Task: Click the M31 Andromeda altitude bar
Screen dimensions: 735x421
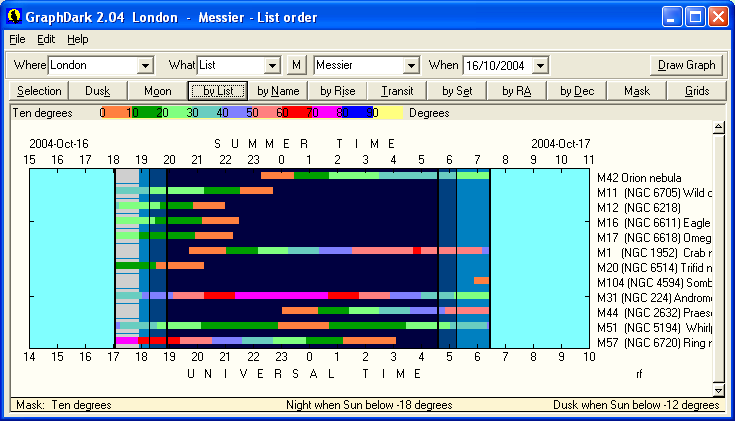Action: pyautogui.click(x=300, y=295)
